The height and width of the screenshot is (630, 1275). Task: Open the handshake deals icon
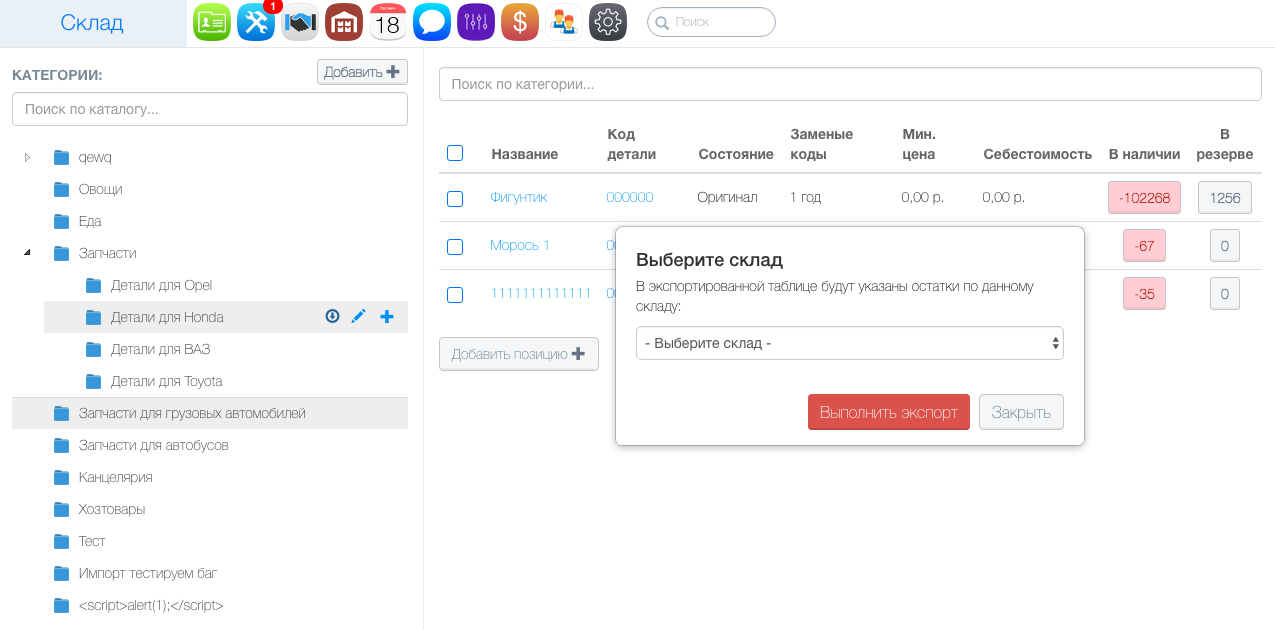299,22
